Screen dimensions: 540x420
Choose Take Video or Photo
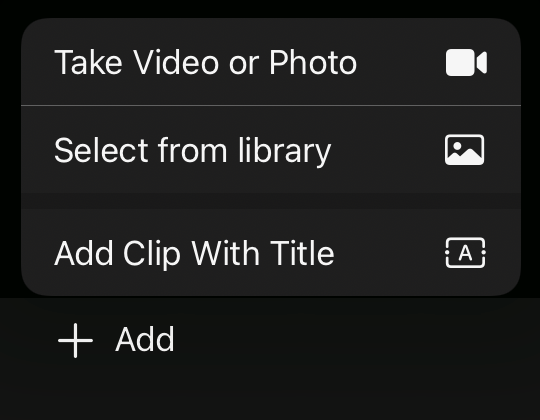[x=271, y=62]
